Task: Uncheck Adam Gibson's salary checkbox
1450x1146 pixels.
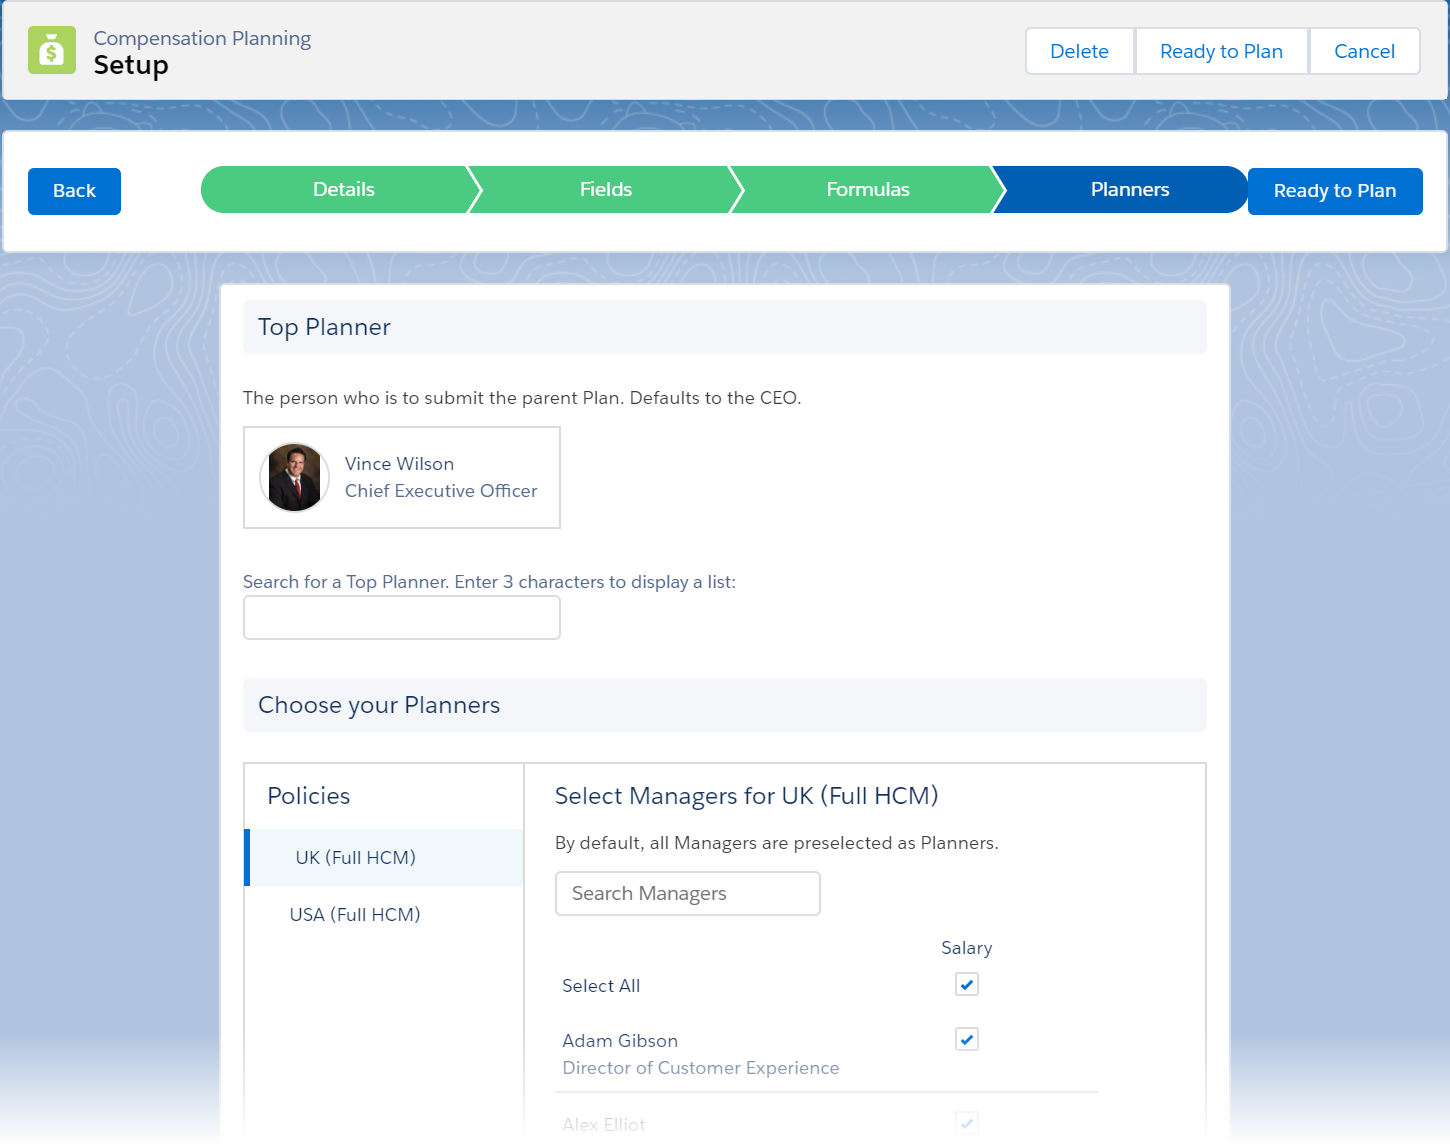Action: click(966, 1040)
